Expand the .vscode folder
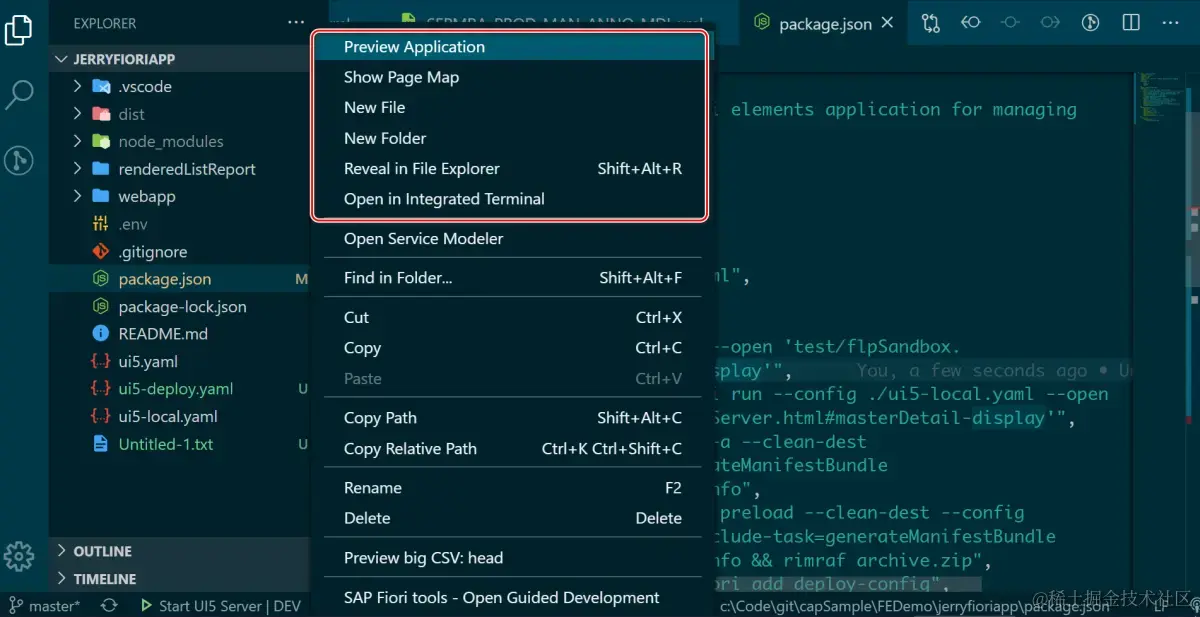 coord(180,87)
